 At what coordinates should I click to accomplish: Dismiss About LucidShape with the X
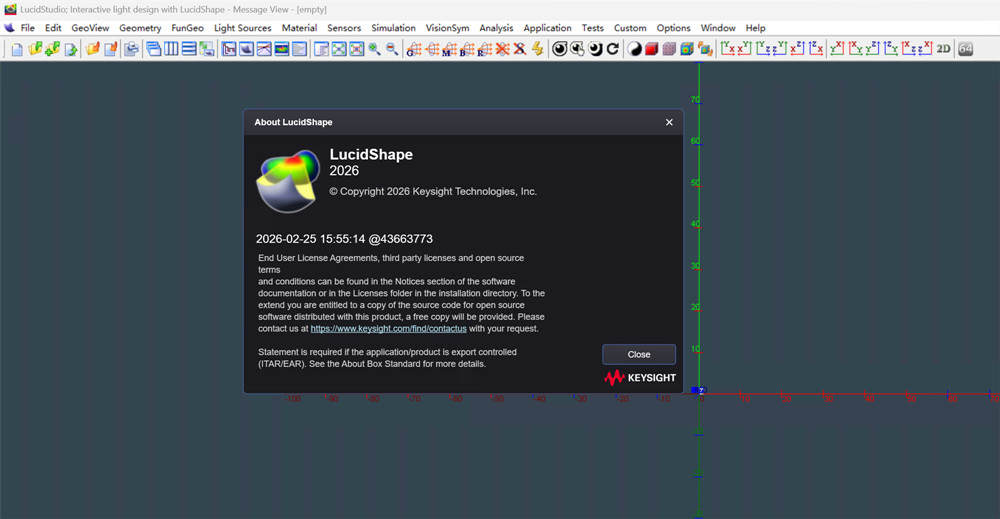click(669, 122)
